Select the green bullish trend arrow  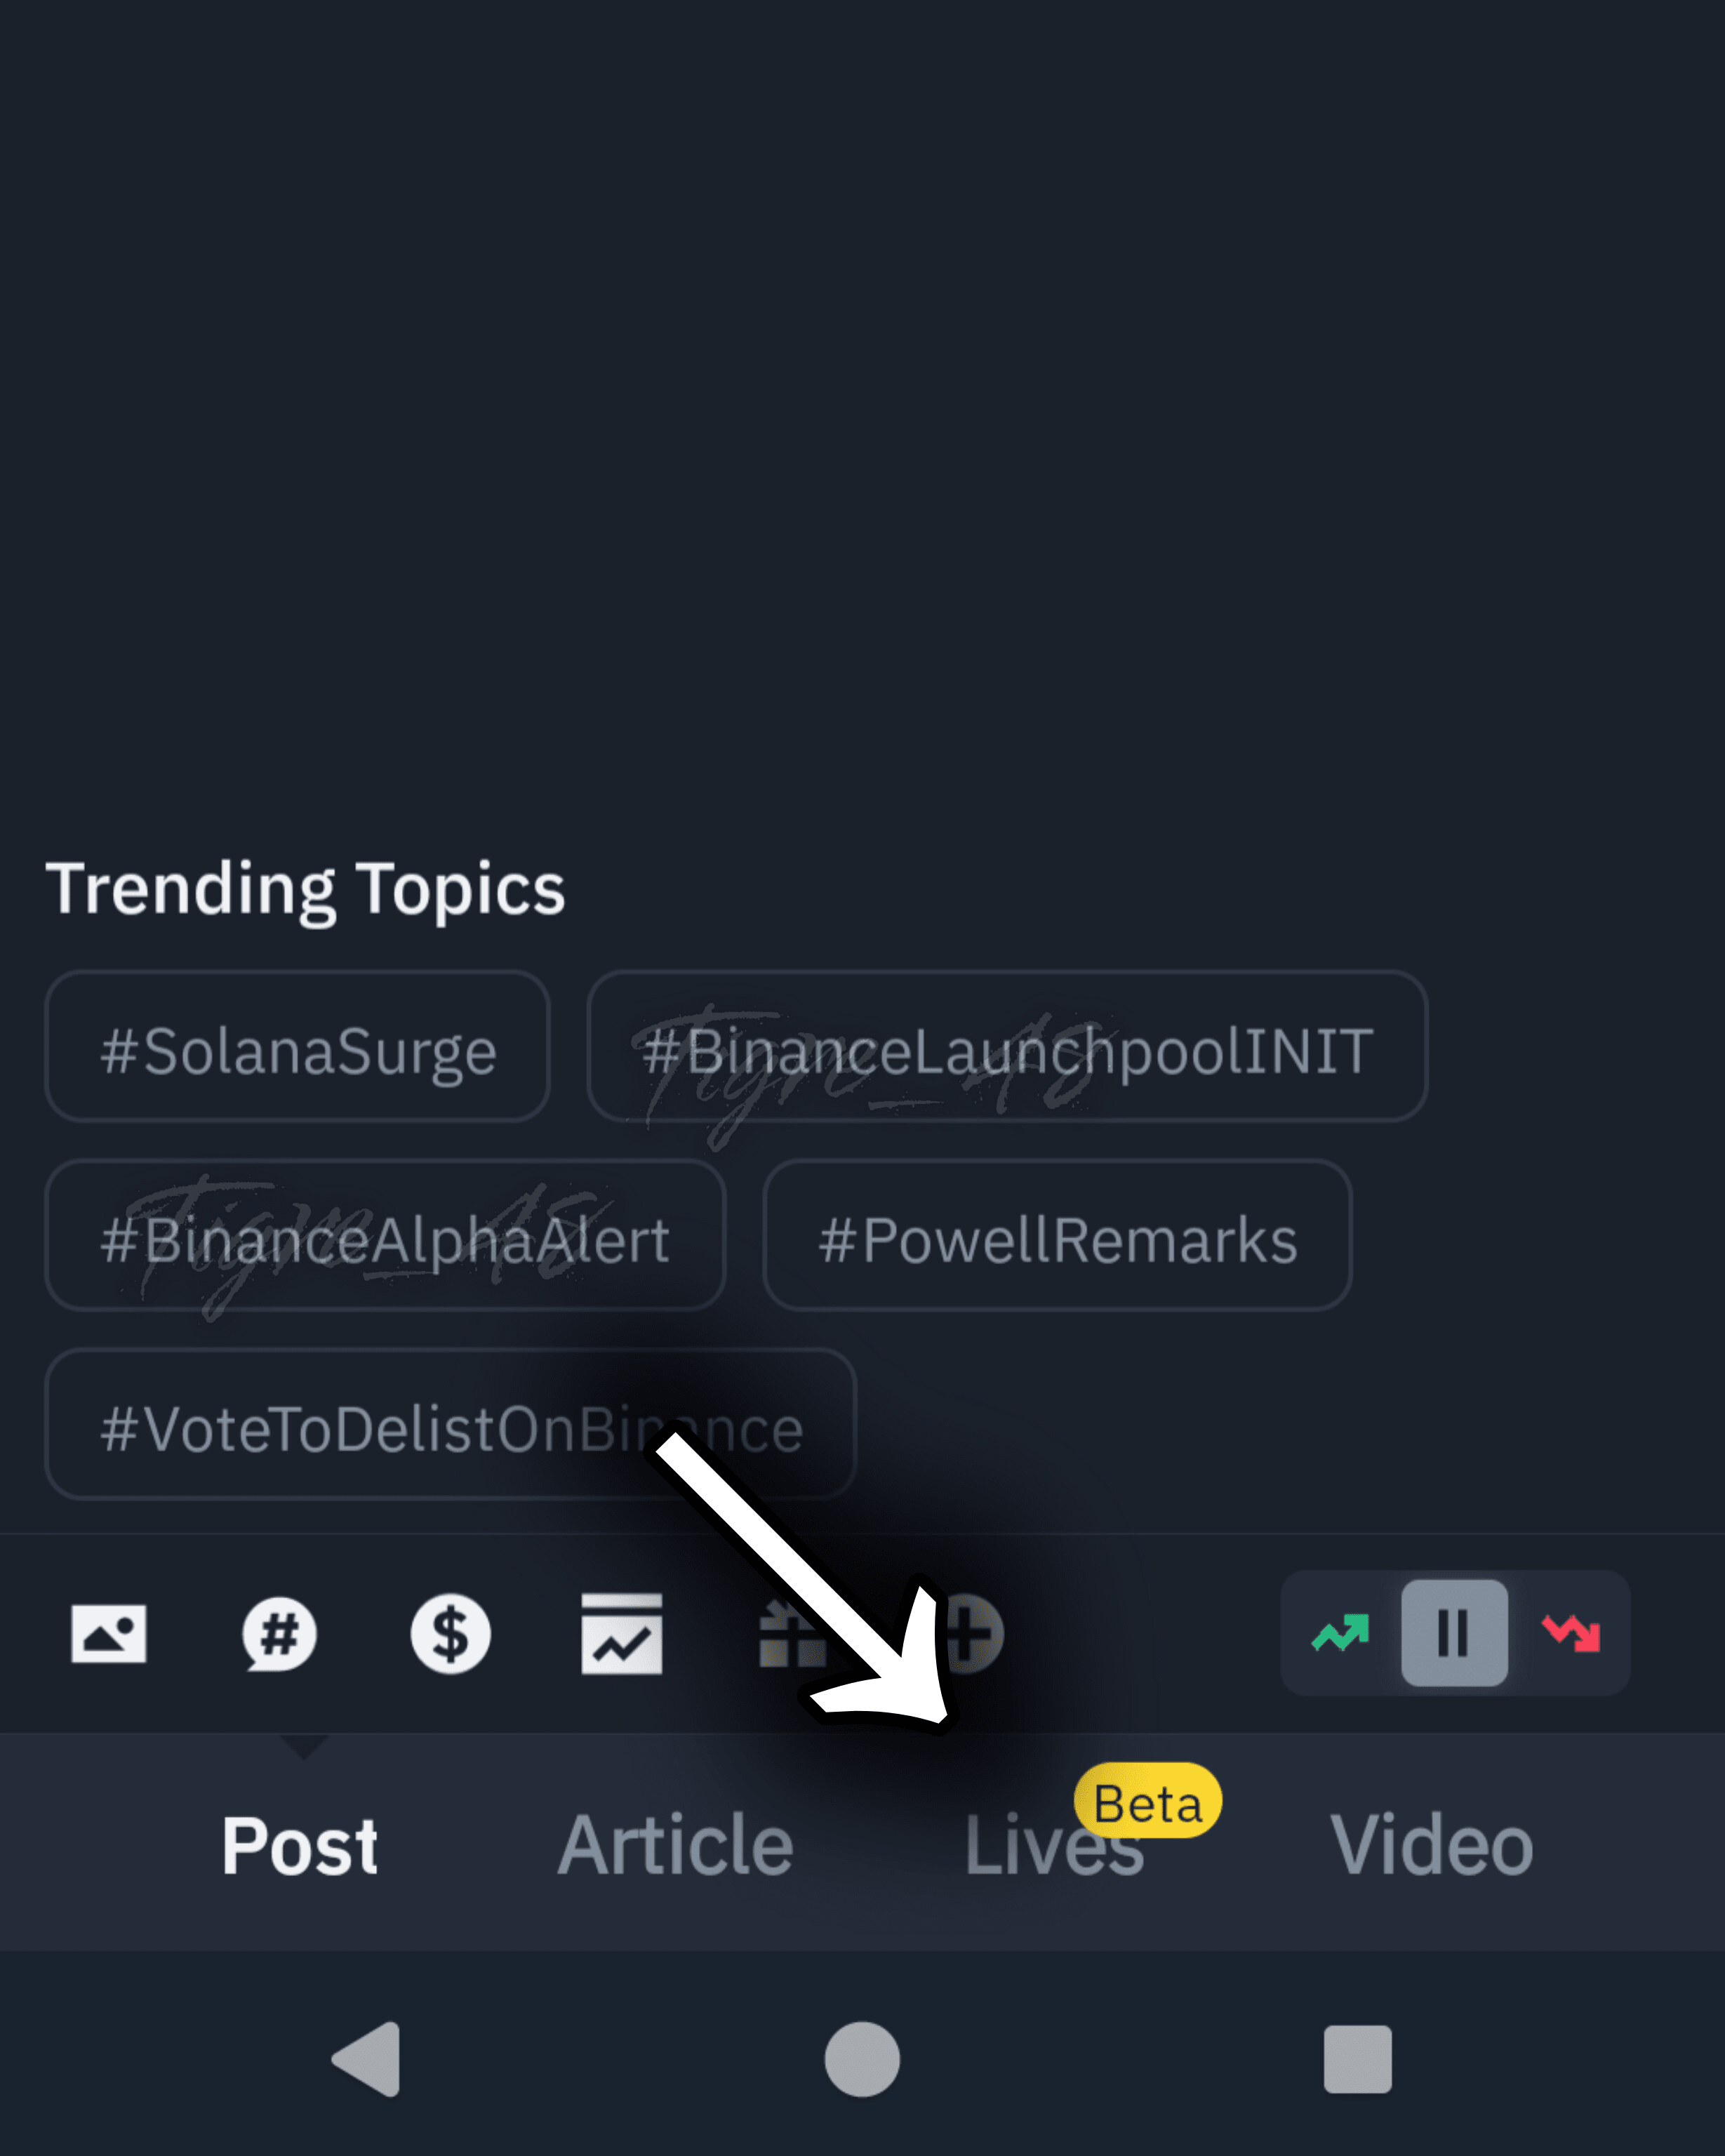1340,1633
